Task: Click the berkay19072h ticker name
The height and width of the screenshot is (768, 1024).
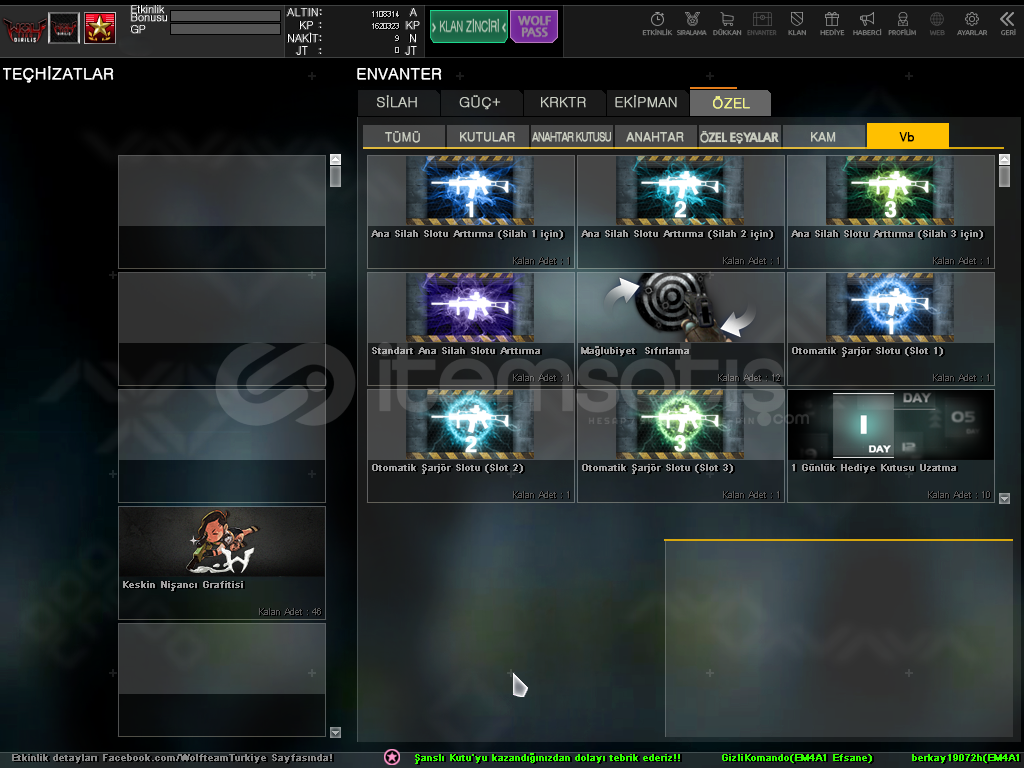Action: pos(966,758)
